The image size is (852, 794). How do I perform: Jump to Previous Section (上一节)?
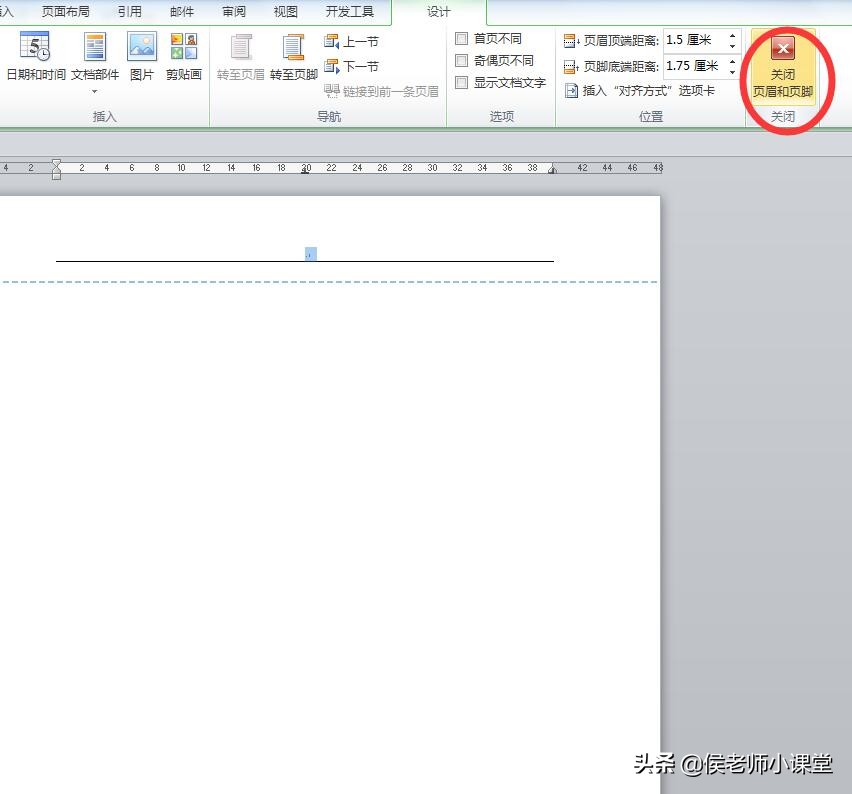(x=351, y=42)
